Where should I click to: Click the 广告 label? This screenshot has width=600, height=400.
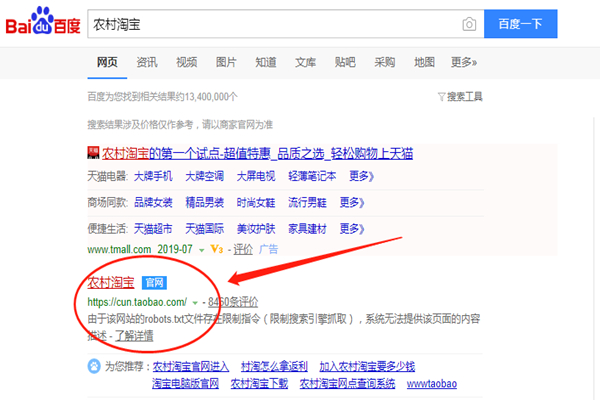268,250
